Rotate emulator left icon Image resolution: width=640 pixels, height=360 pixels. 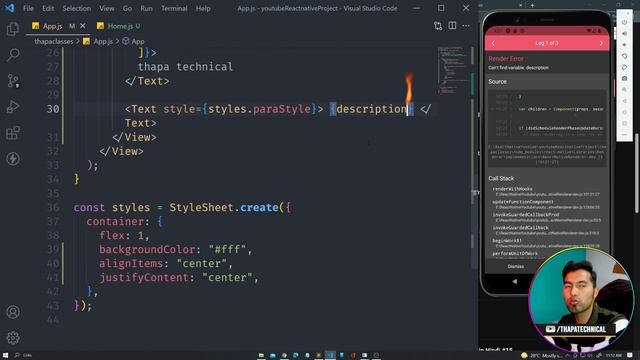(x=624, y=56)
